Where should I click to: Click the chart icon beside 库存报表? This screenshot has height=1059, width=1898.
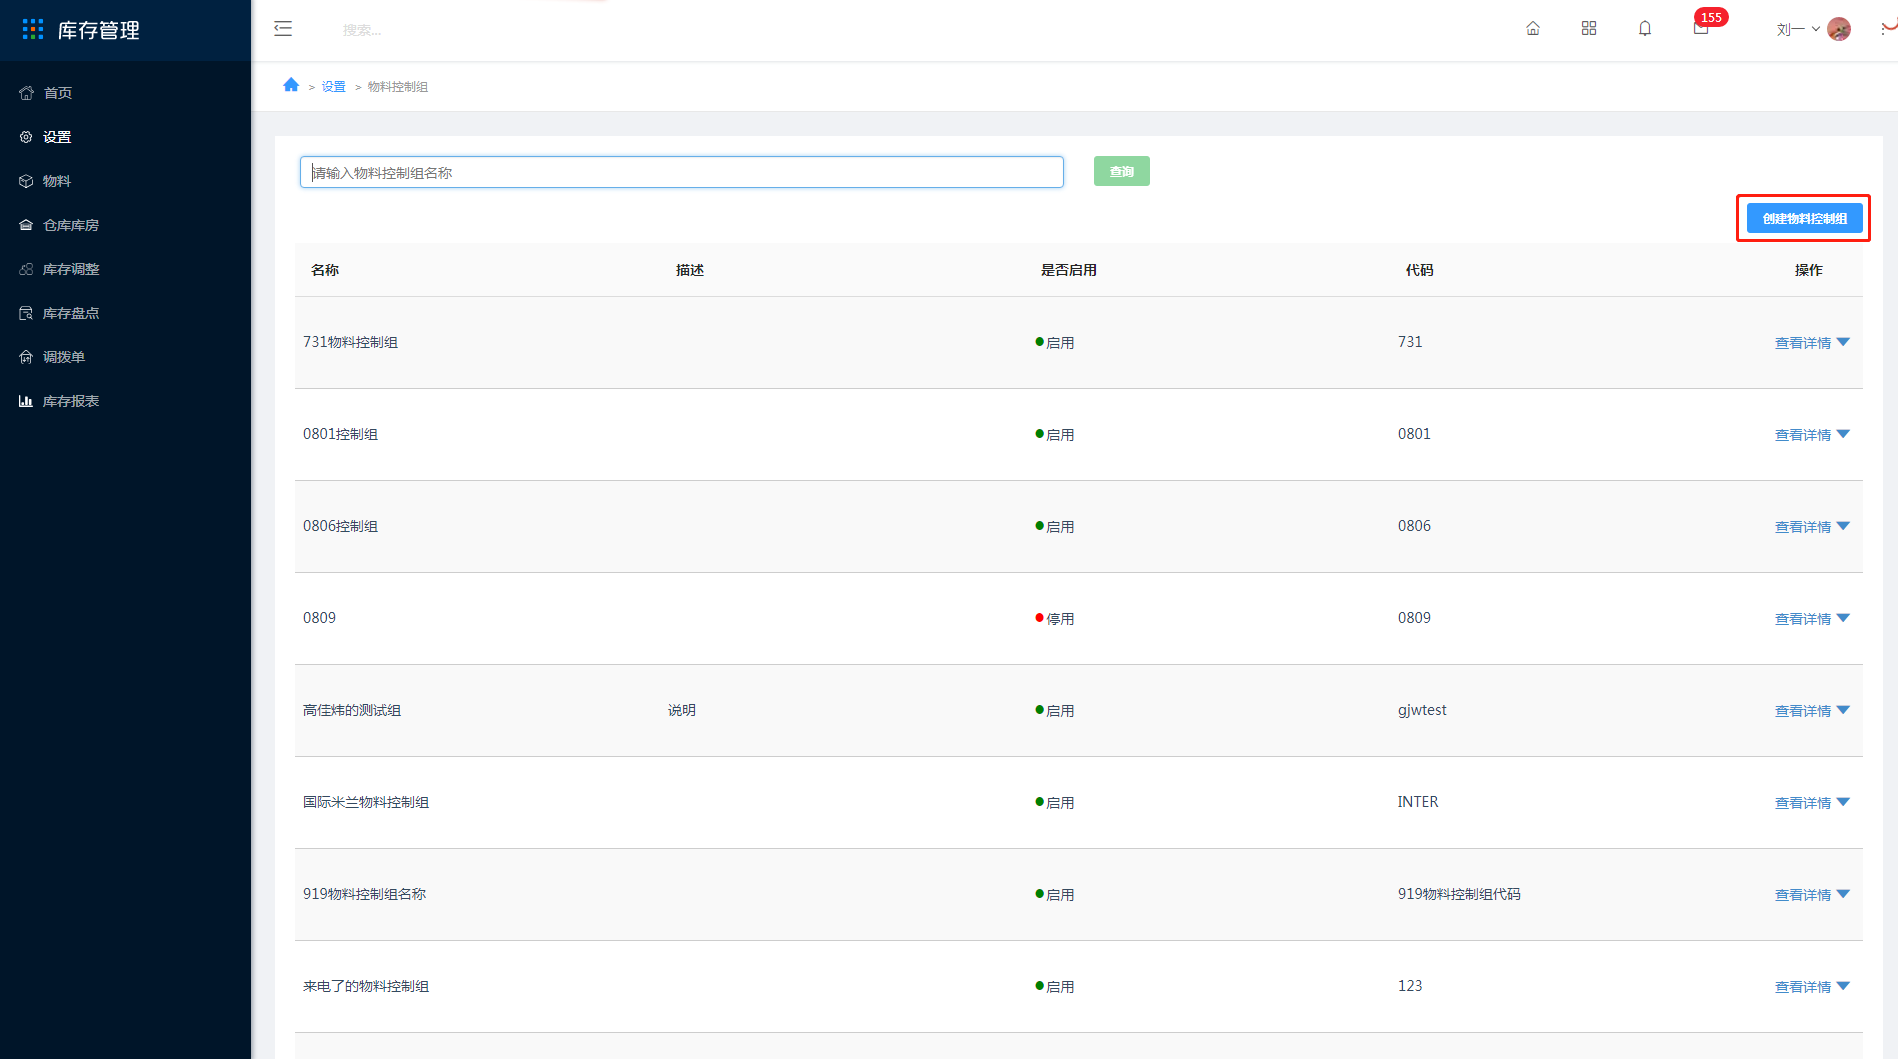(26, 401)
